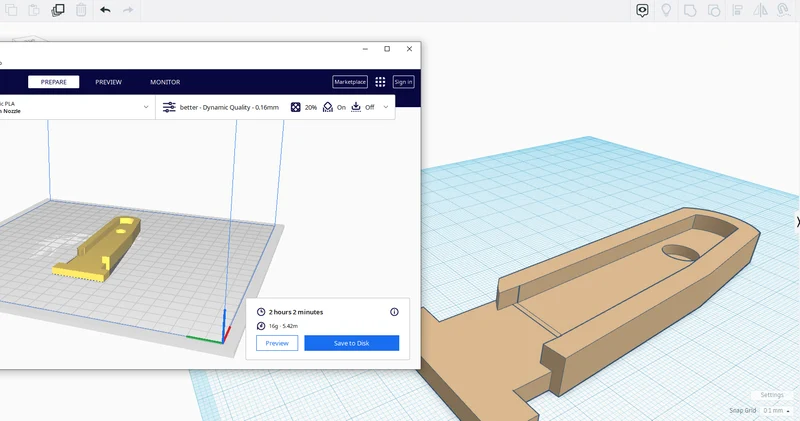Toggle the adhesion setting showing Off
The height and width of the screenshot is (421, 800).
coord(363,107)
